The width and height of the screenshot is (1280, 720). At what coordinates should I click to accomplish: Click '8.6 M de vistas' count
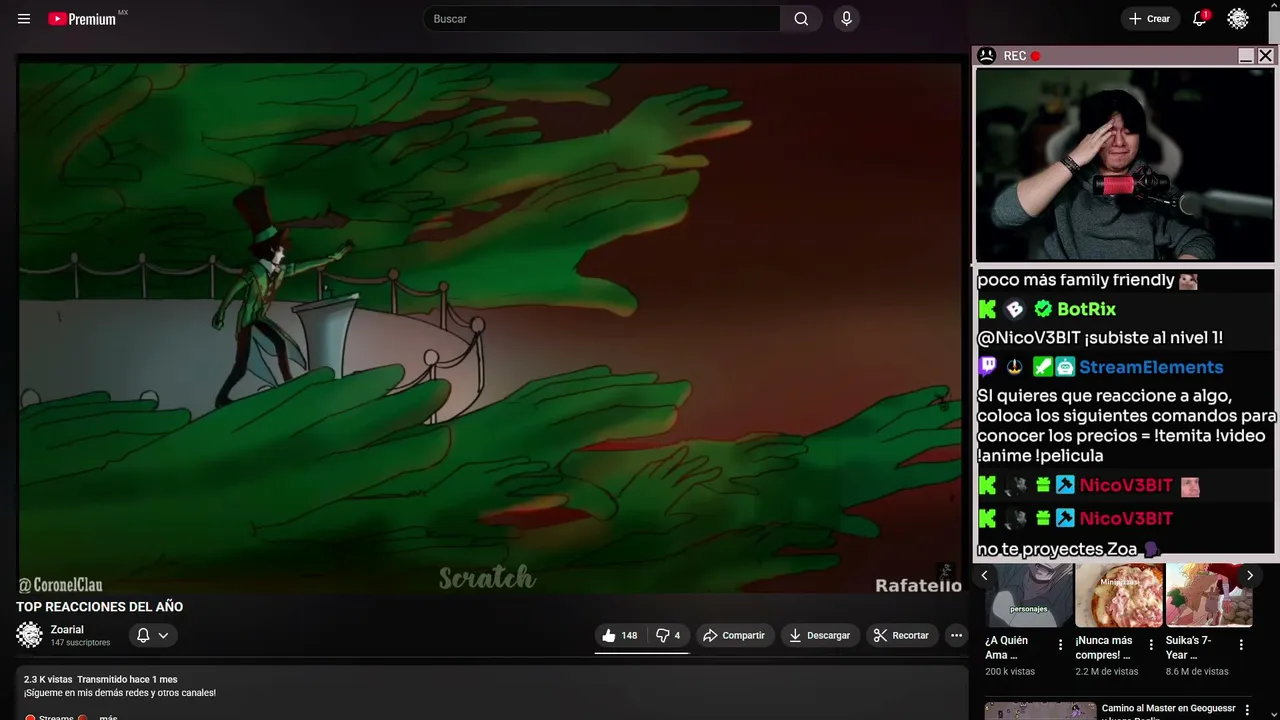(x=1197, y=672)
